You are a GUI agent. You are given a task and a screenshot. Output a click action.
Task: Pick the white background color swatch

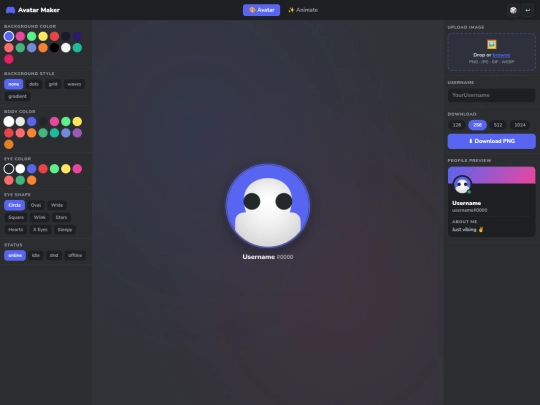pyautogui.click(x=66, y=48)
